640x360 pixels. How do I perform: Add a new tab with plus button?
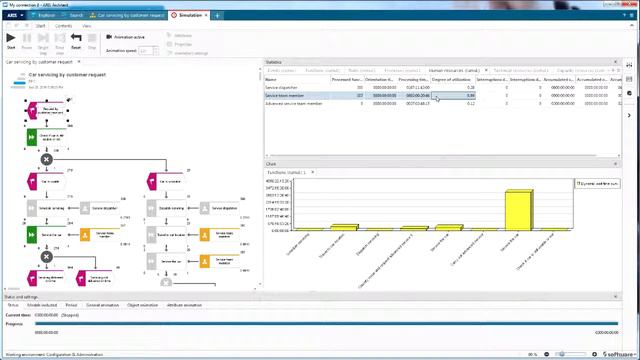click(x=217, y=16)
